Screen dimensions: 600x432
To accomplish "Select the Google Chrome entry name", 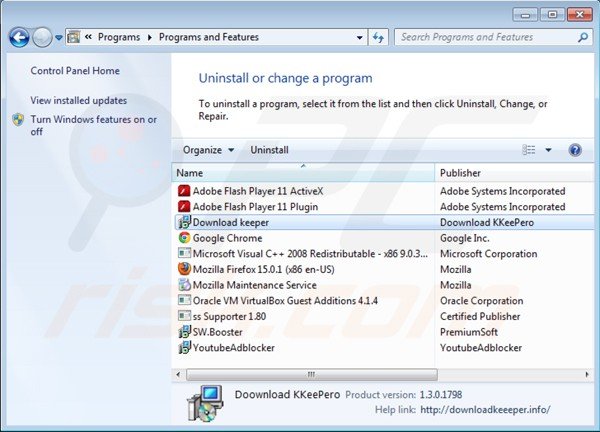I will pos(227,238).
